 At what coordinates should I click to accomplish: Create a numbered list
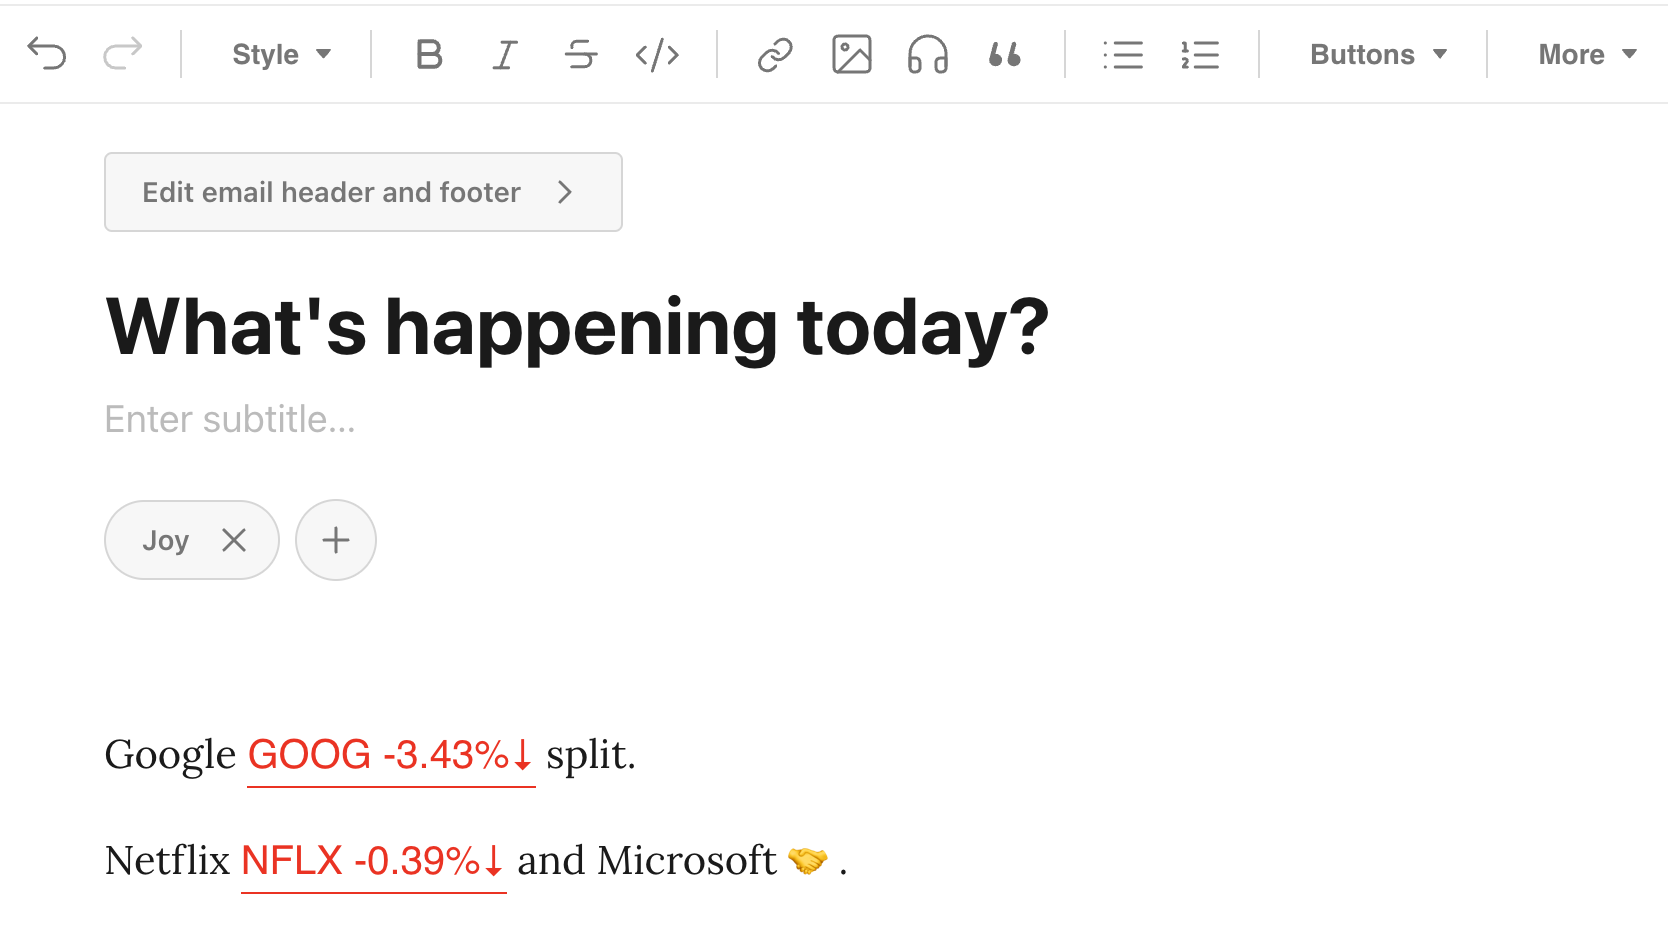point(1199,54)
